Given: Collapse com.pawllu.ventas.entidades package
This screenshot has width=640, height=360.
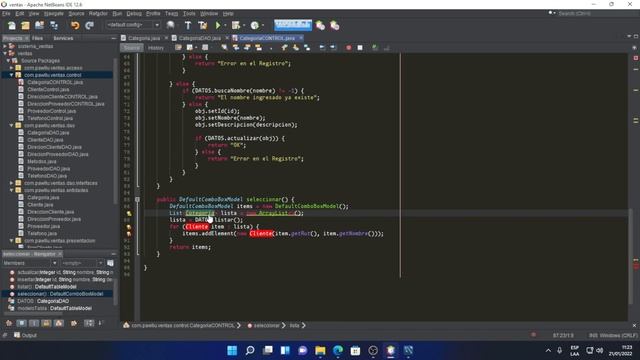Looking at the screenshot, I should 11,190.
